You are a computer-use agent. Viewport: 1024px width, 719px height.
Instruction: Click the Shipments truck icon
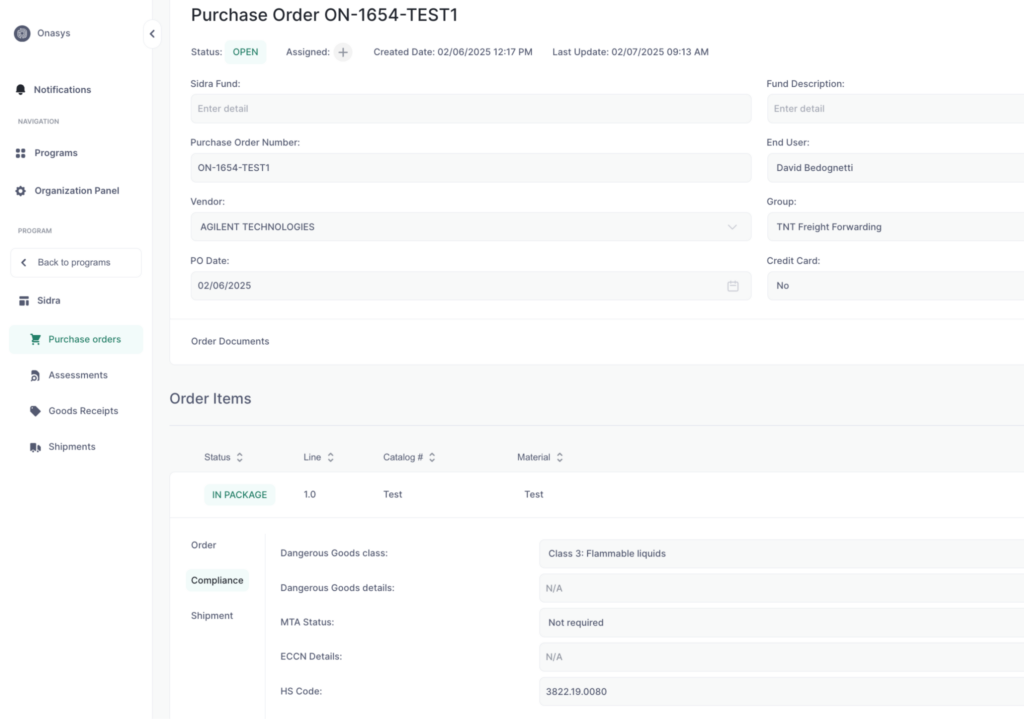35,447
